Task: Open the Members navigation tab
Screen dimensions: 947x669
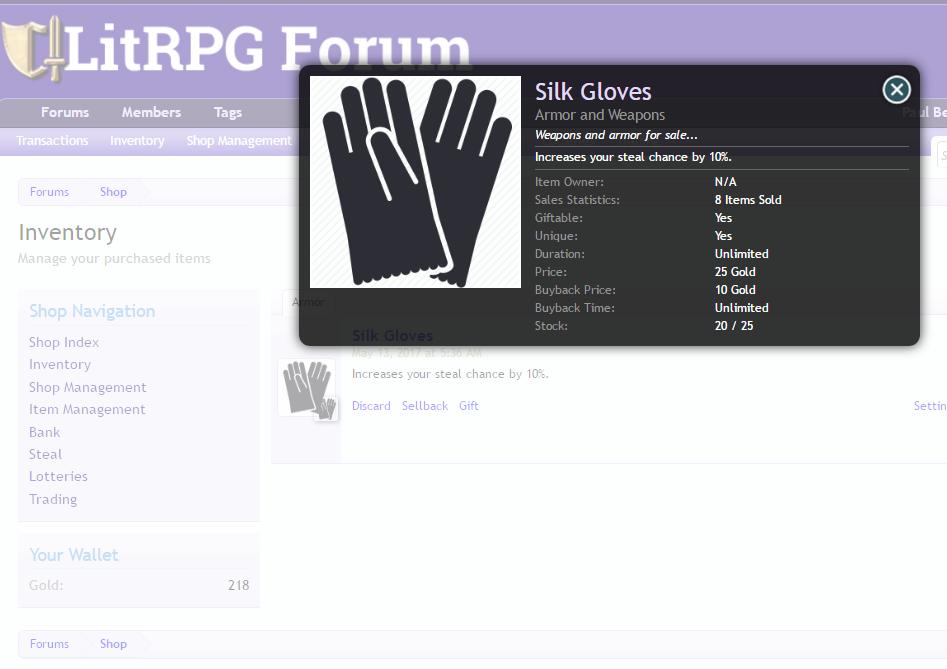Action: pos(151,113)
